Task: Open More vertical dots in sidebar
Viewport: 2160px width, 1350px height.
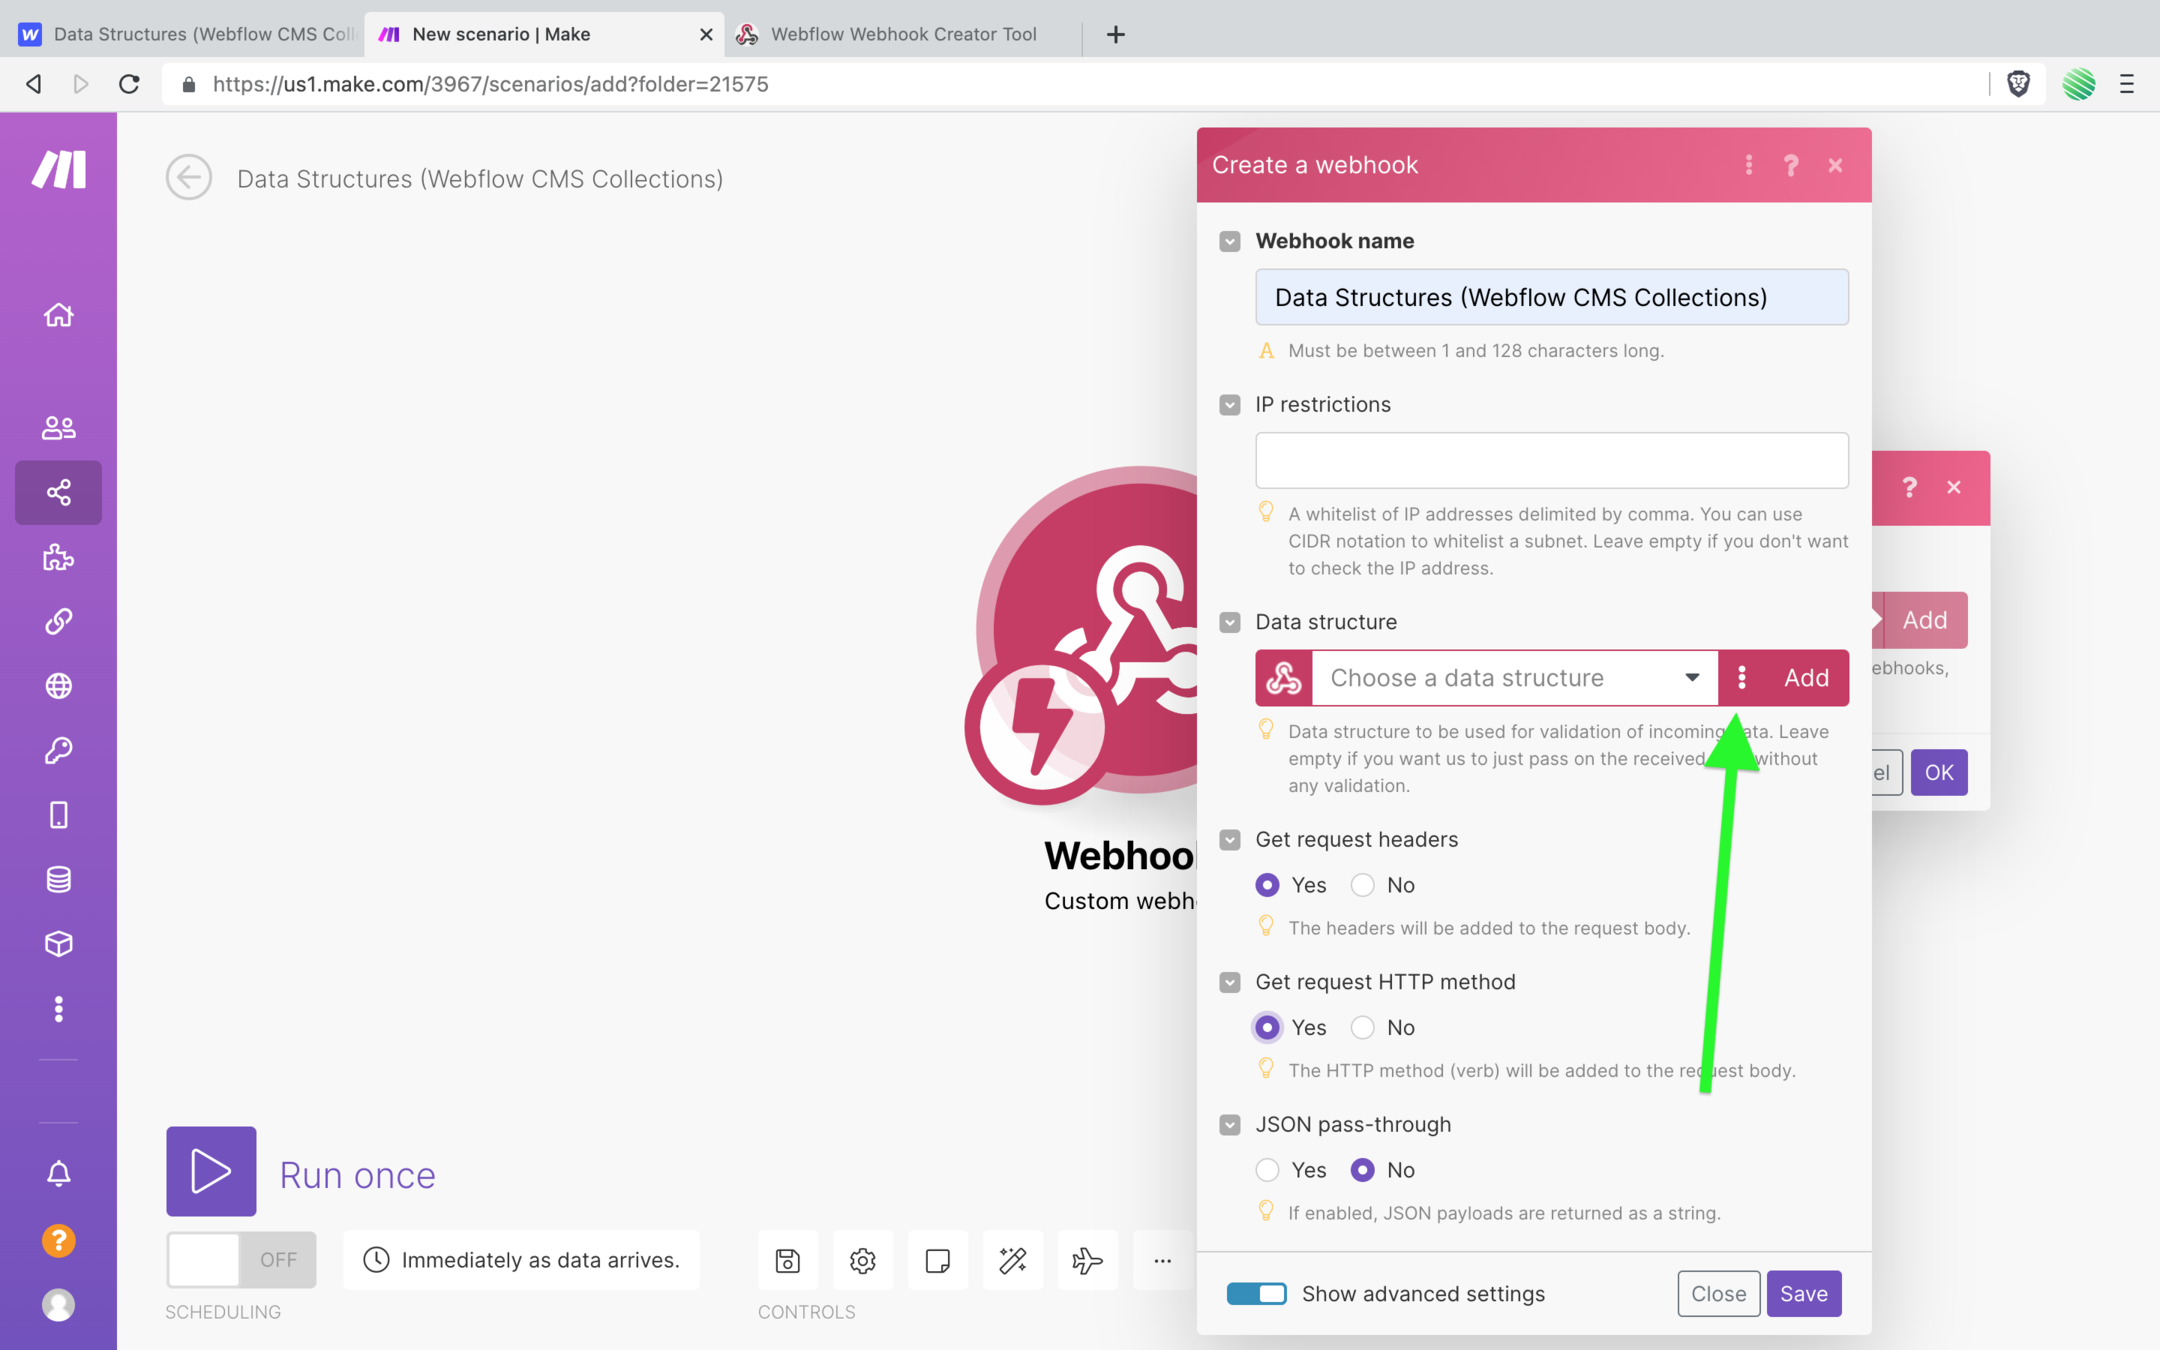Action: (58, 1009)
